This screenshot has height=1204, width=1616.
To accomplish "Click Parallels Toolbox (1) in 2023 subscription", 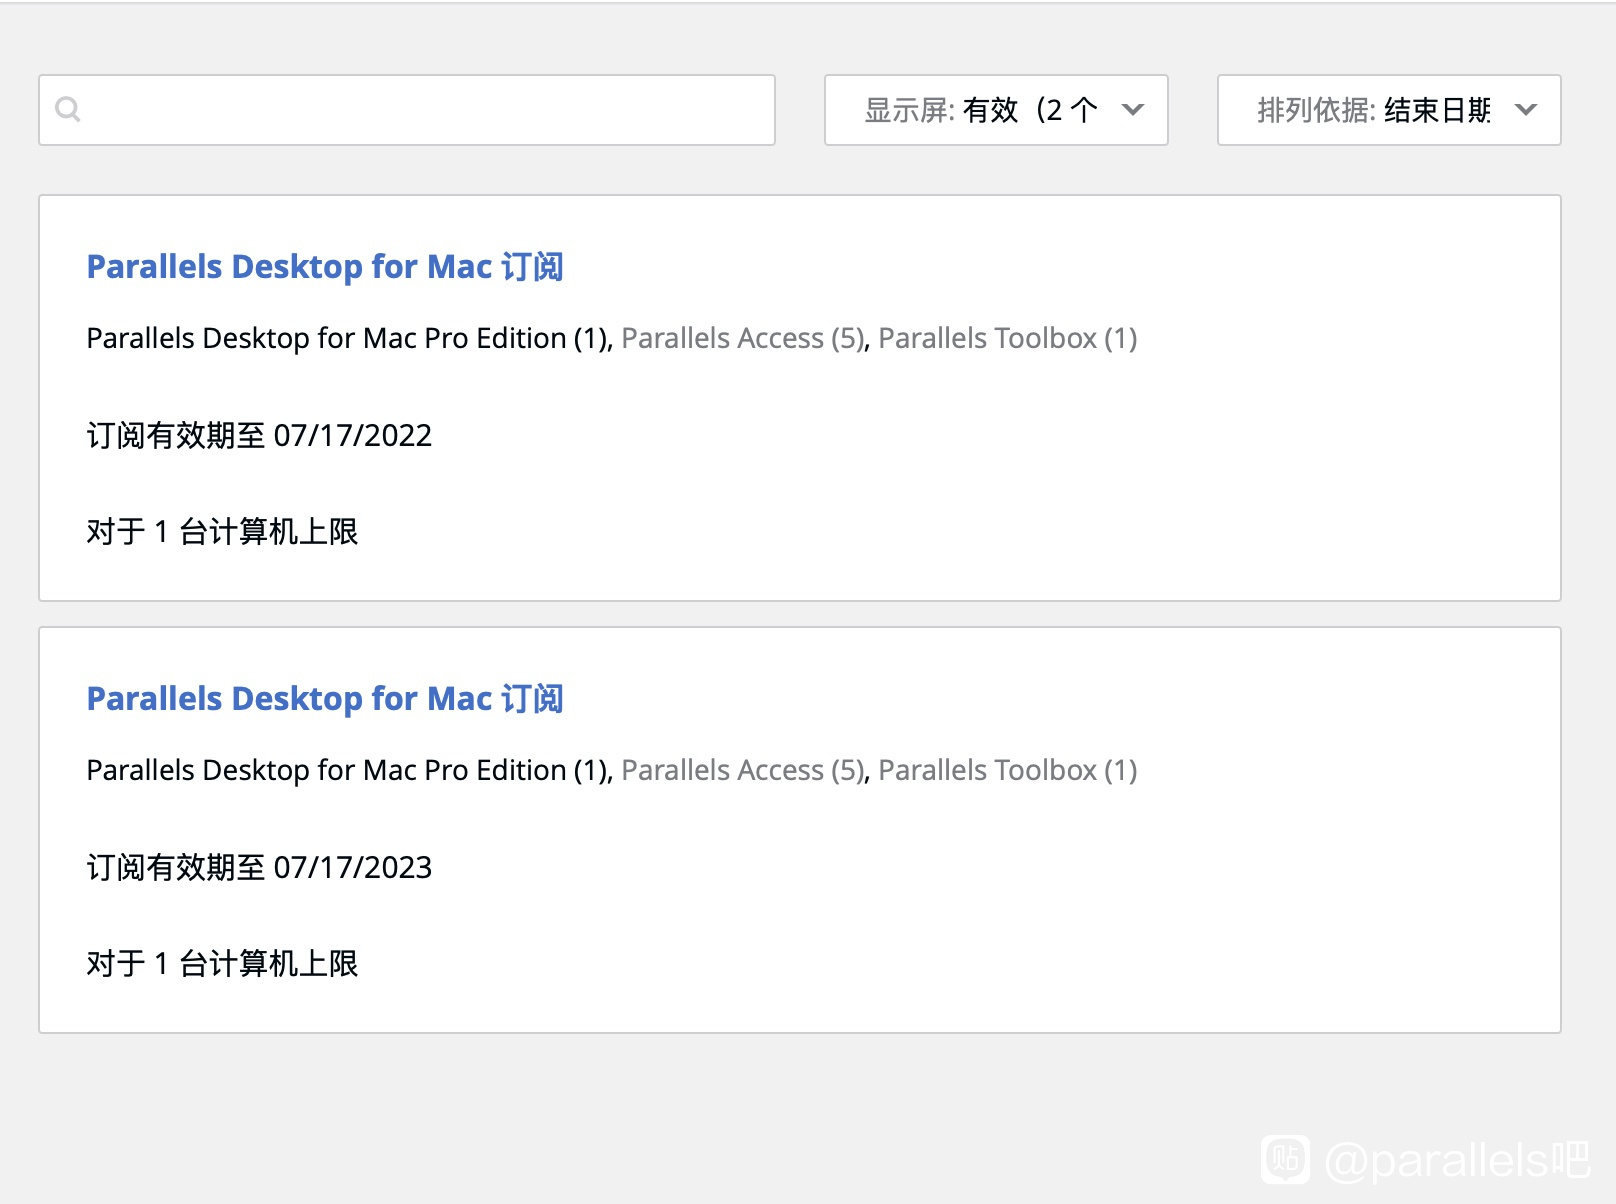I will pyautogui.click(x=1008, y=770).
